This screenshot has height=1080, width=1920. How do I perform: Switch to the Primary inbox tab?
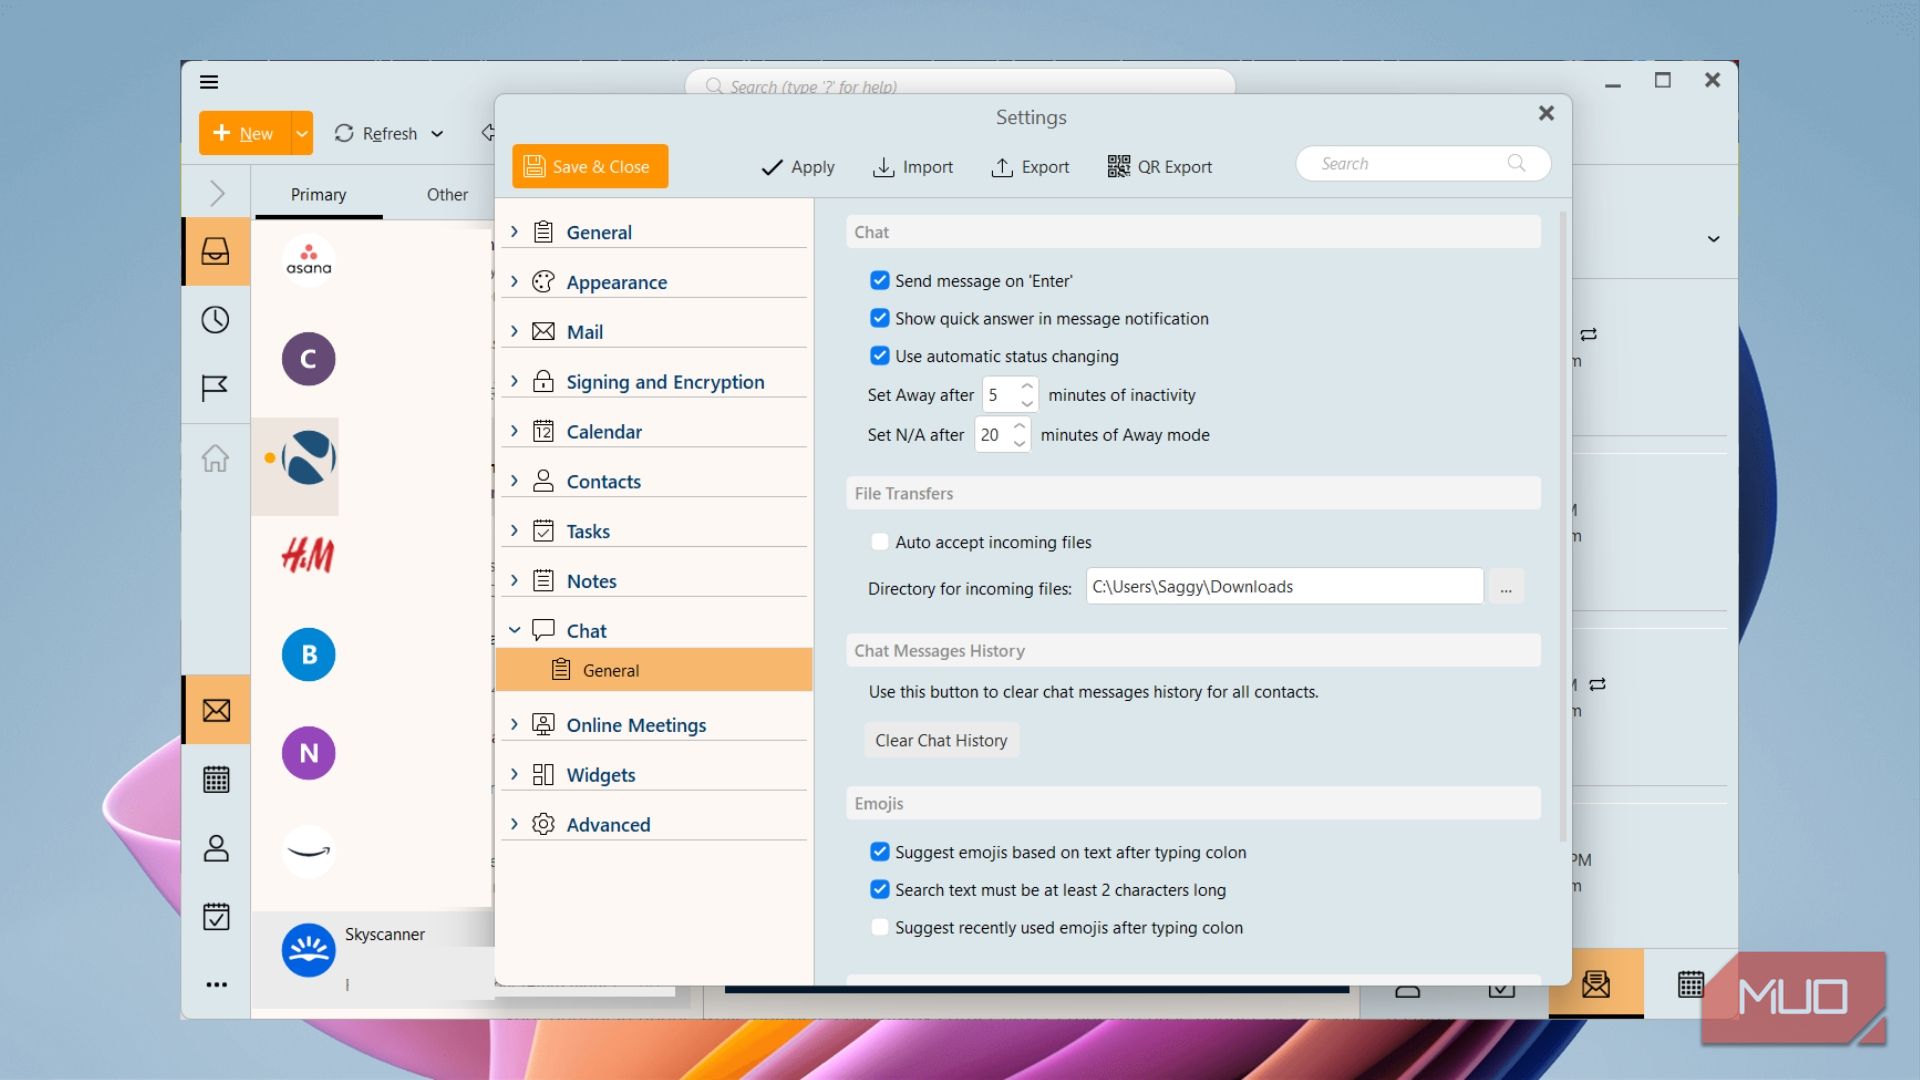coord(318,195)
